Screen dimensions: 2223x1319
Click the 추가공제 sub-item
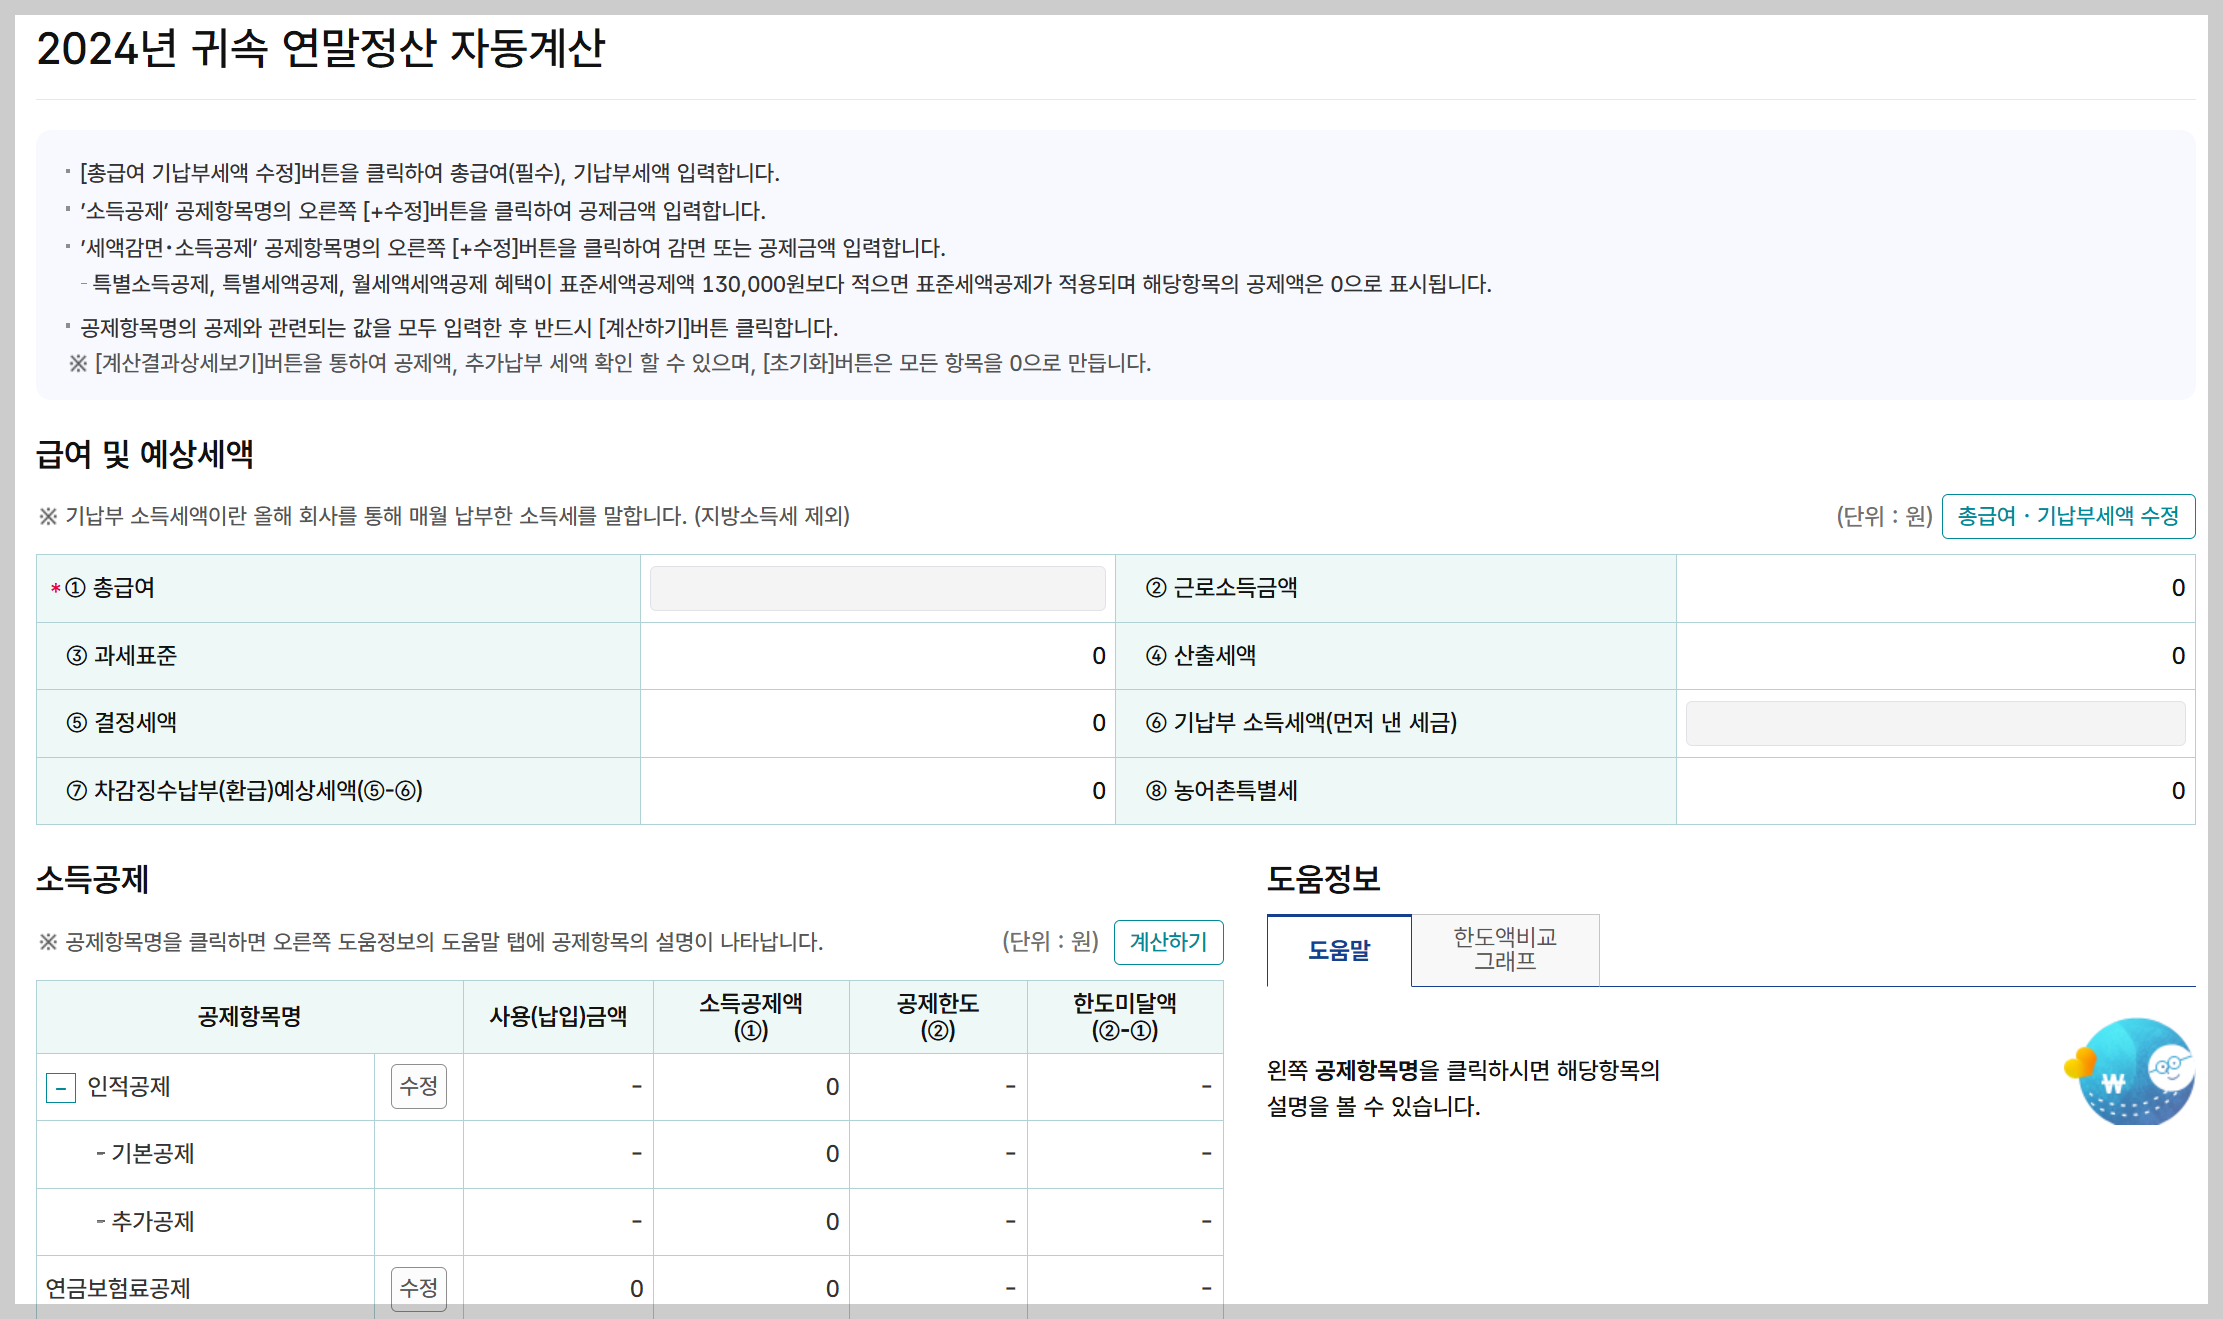pyautogui.click(x=152, y=1221)
